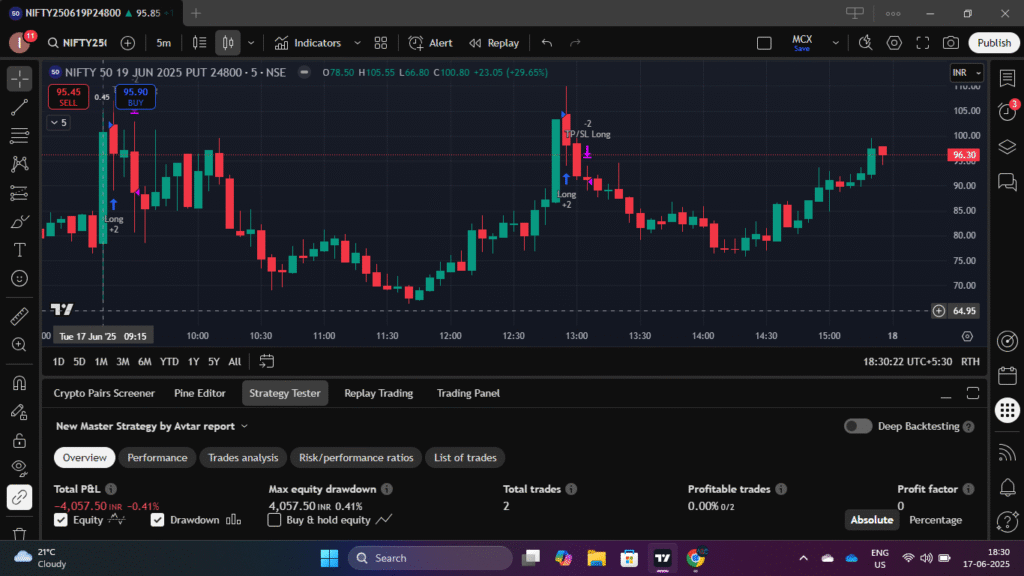Open the economic calendar icon

point(1007,376)
